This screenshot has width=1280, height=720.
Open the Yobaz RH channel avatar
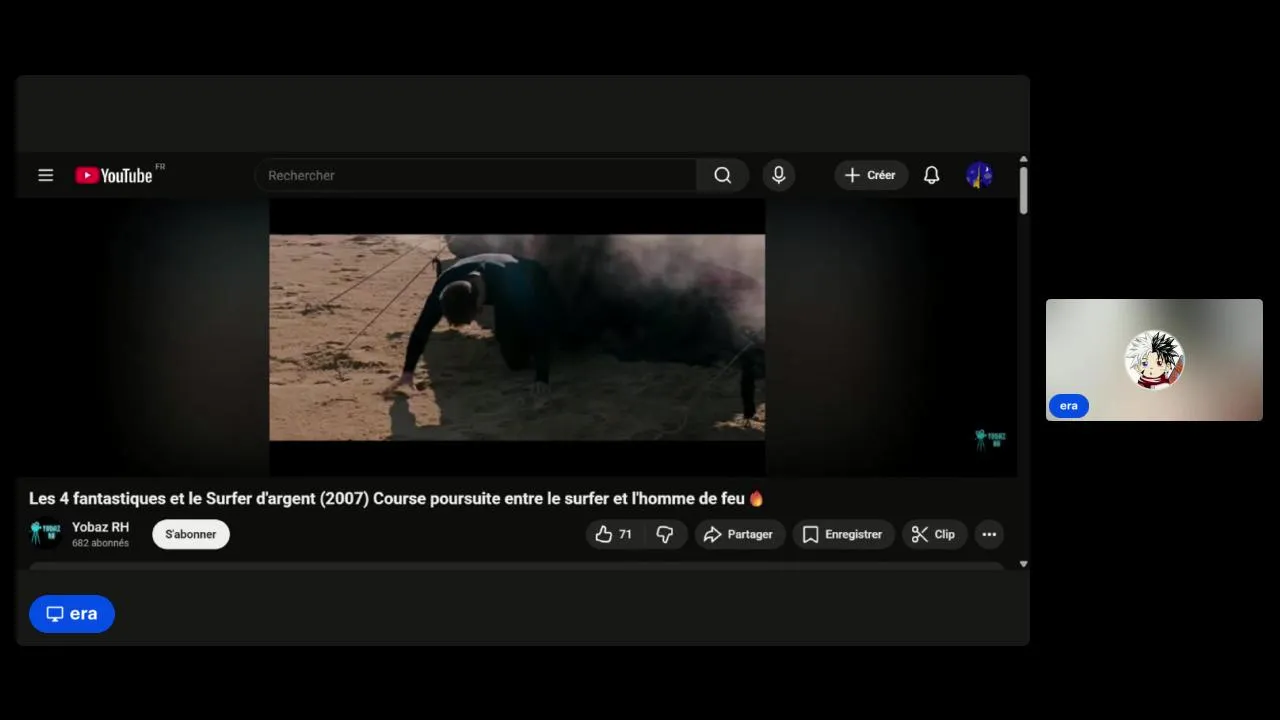click(x=45, y=534)
